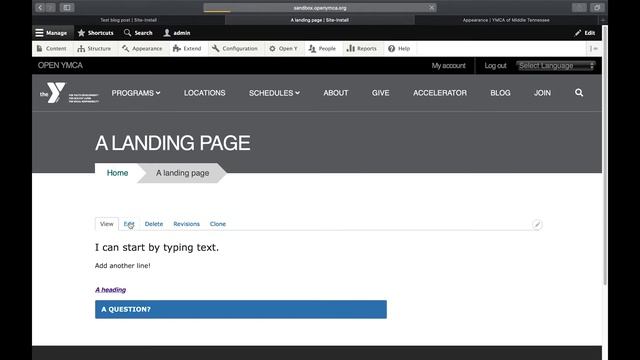Open LOCATIONS page
Viewport: 640px width, 360px height.
[204, 93]
